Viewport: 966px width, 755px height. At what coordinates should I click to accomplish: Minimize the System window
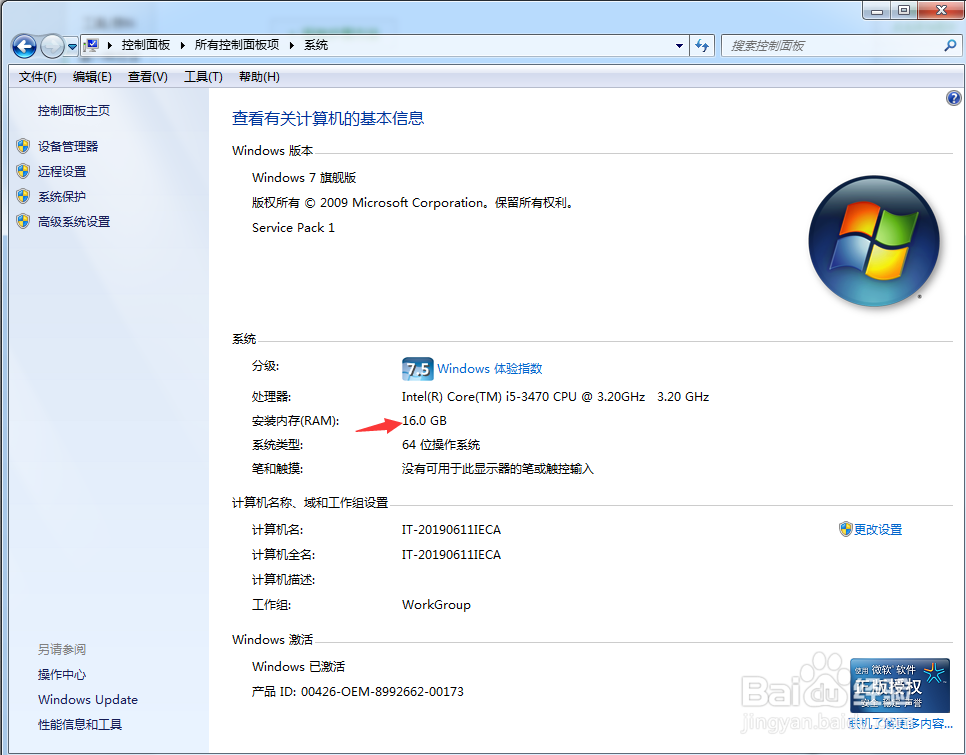coord(876,10)
